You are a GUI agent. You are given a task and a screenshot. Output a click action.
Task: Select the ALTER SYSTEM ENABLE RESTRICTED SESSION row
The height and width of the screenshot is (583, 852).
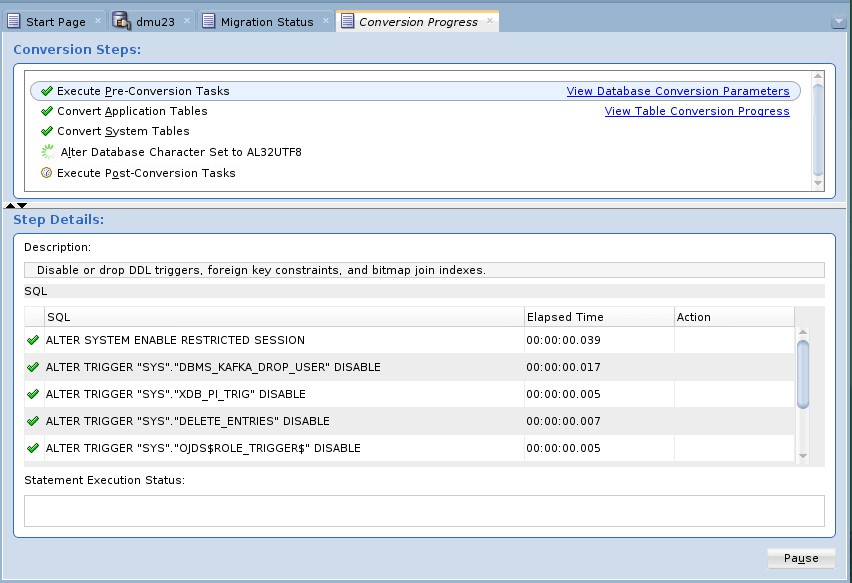pos(409,340)
